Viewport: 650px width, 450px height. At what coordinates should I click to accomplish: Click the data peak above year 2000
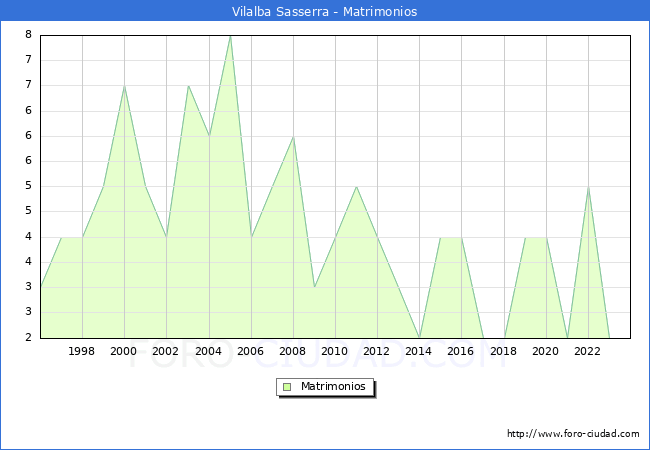pyautogui.click(x=124, y=86)
